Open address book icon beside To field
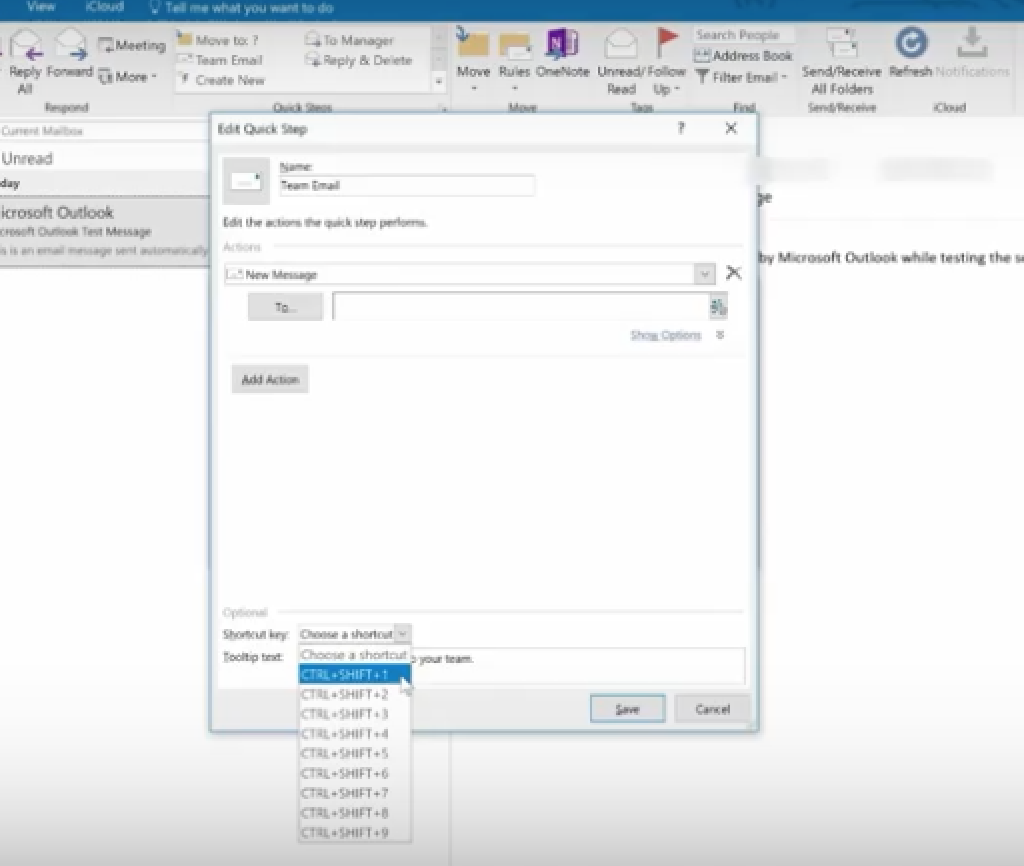Image resolution: width=1024 pixels, height=866 pixels. (718, 307)
